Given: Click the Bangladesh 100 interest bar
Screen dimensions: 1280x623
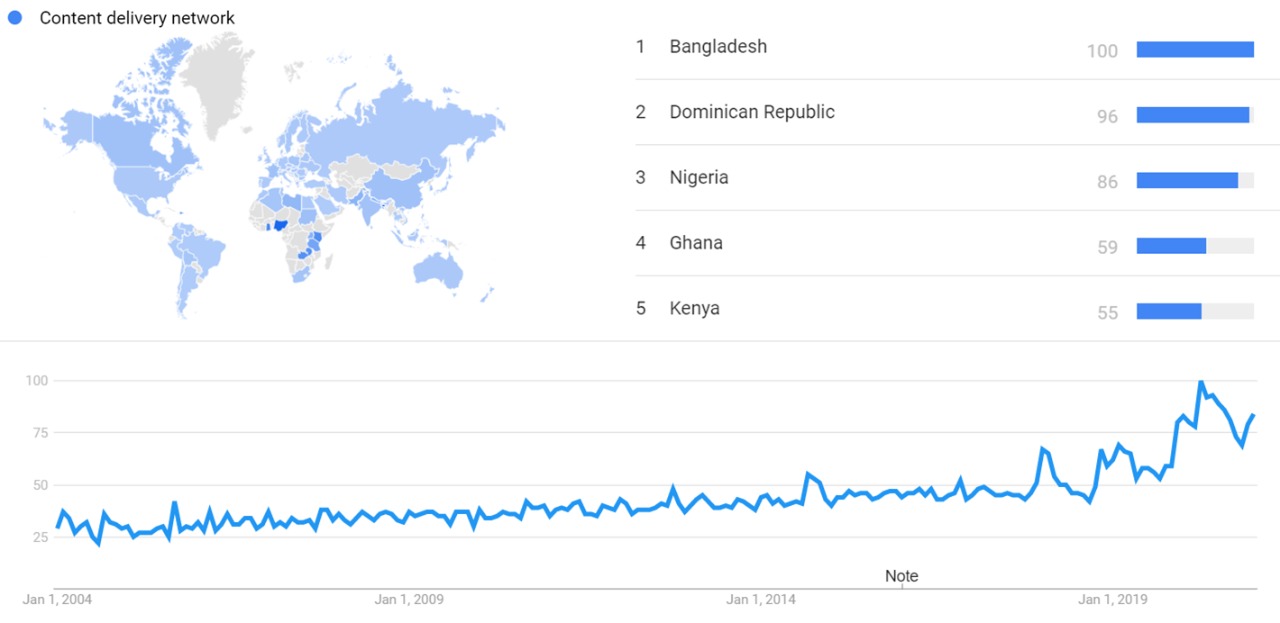Looking at the screenshot, I should pos(1195,50).
